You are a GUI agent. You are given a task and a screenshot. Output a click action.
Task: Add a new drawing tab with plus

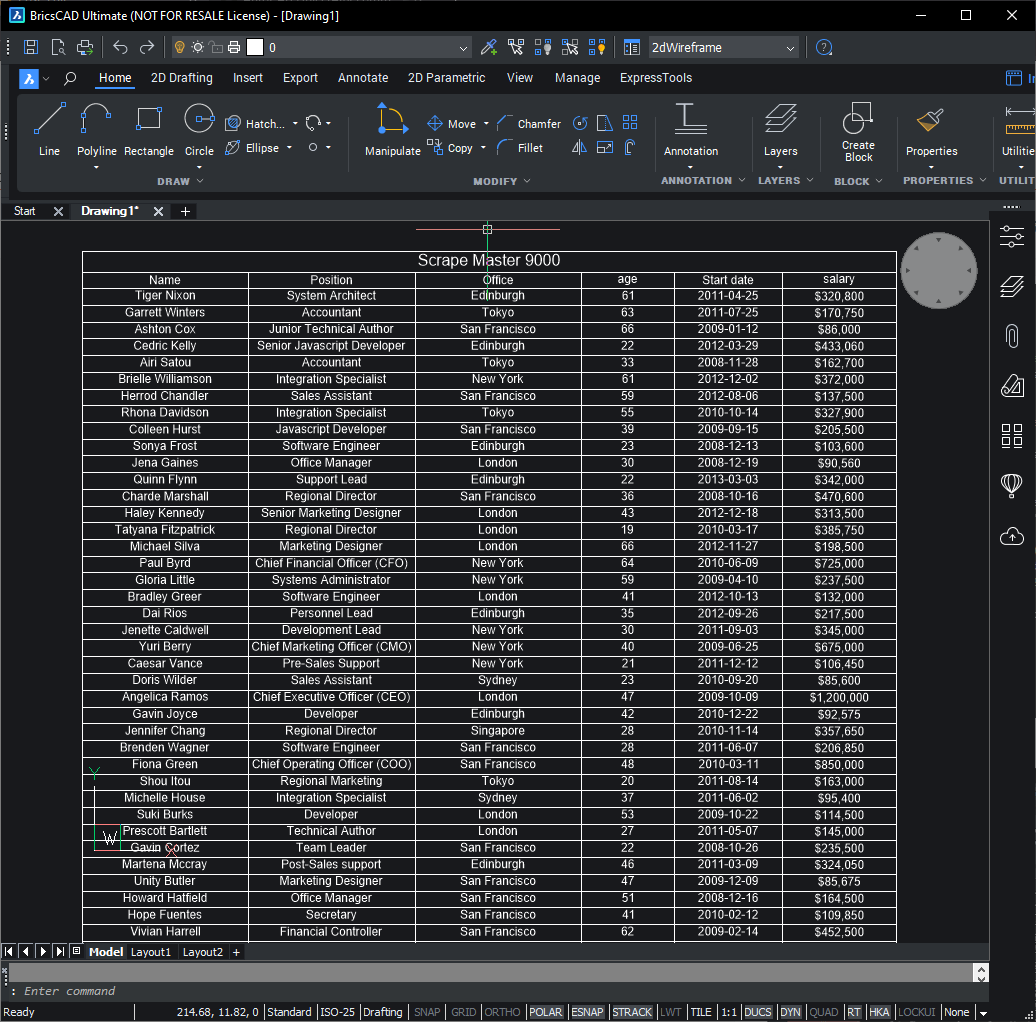point(185,211)
